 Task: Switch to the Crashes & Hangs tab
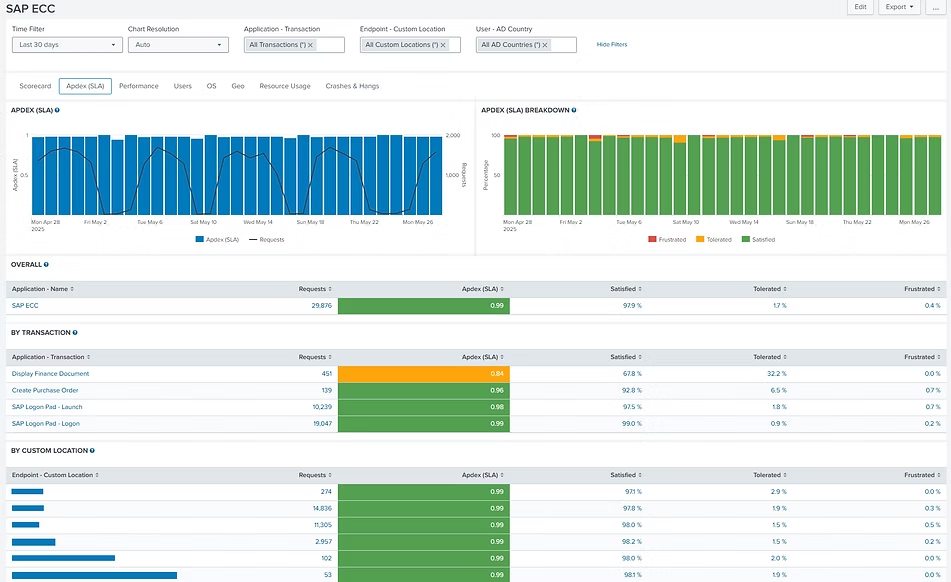point(352,86)
